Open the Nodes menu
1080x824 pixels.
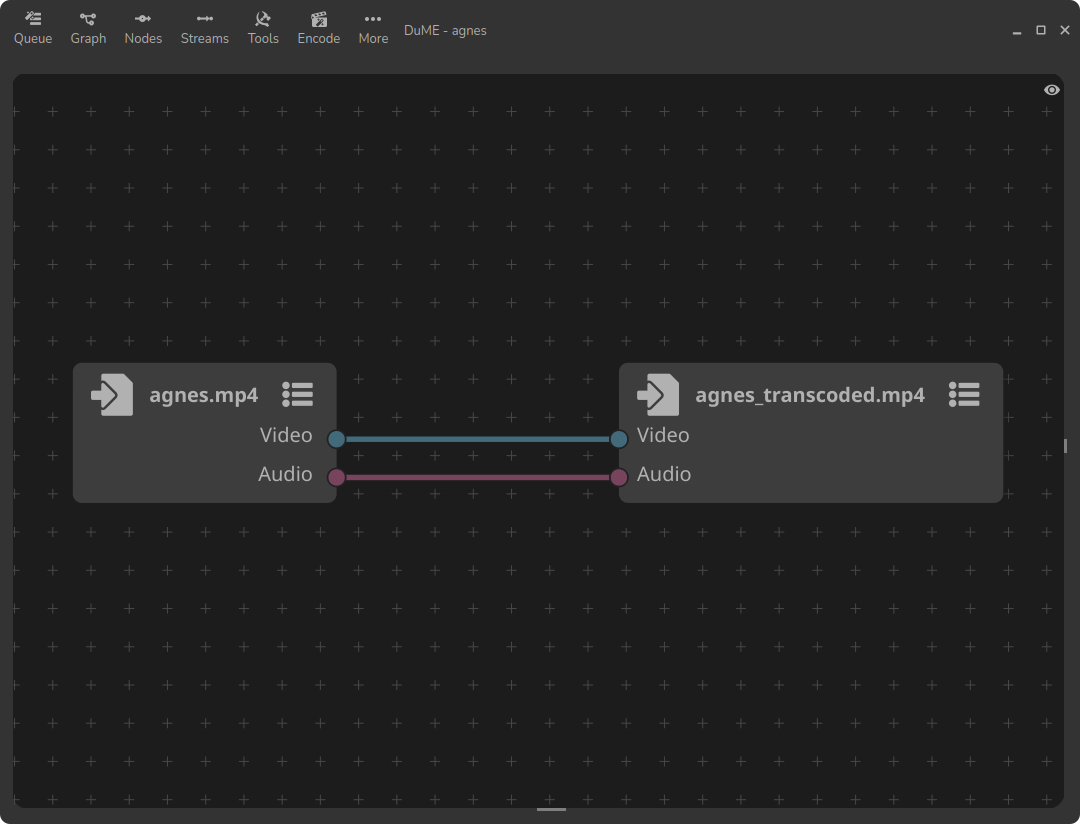(143, 28)
